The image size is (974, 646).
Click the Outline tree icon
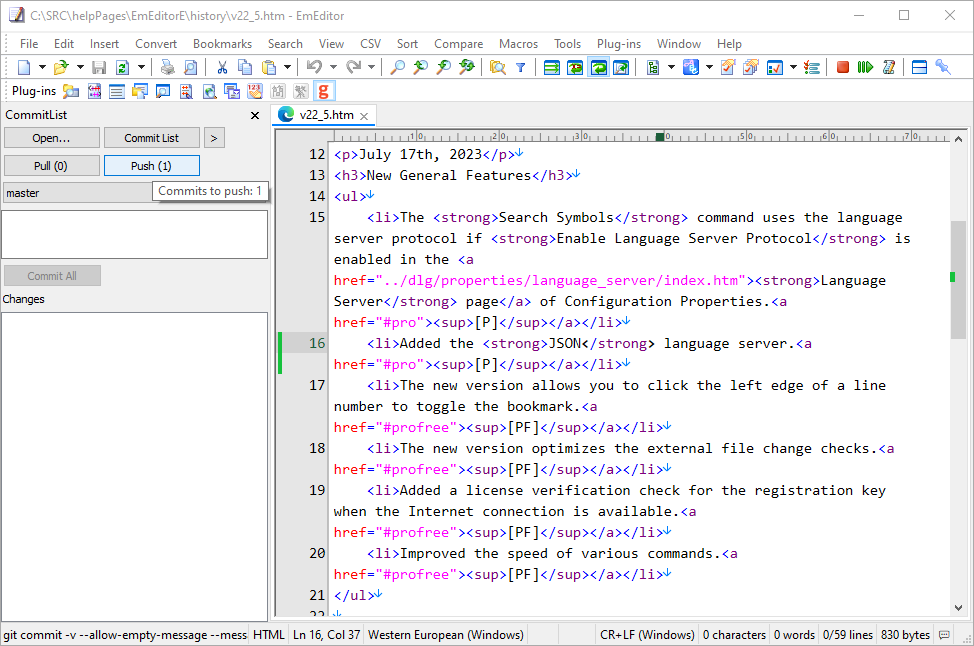point(653,67)
